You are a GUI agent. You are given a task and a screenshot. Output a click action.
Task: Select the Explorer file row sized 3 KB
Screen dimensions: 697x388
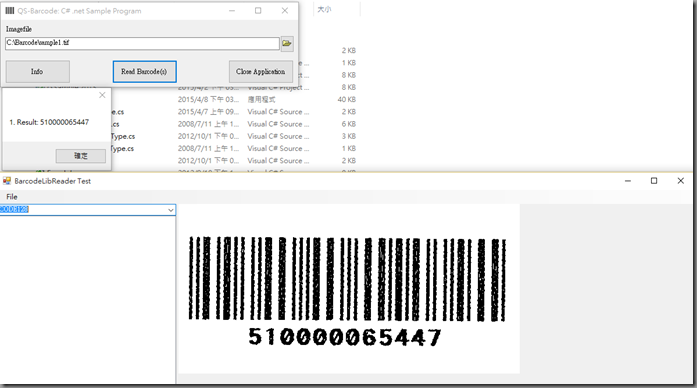tap(234, 136)
